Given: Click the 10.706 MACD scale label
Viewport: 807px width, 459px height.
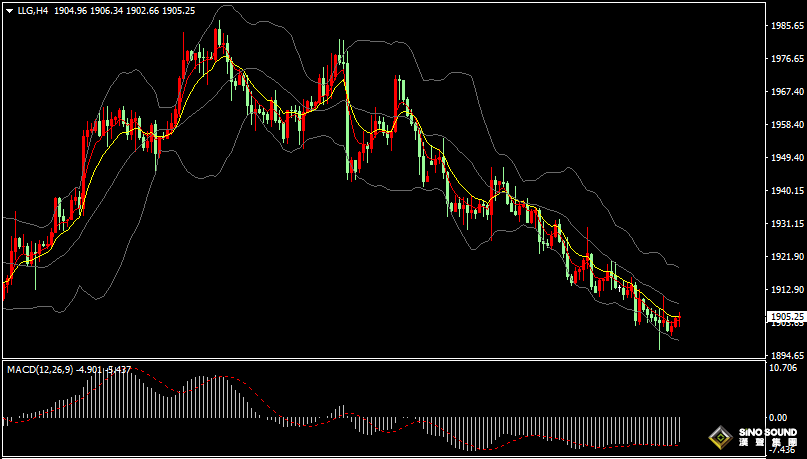Looking at the screenshot, I should pos(785,368).
